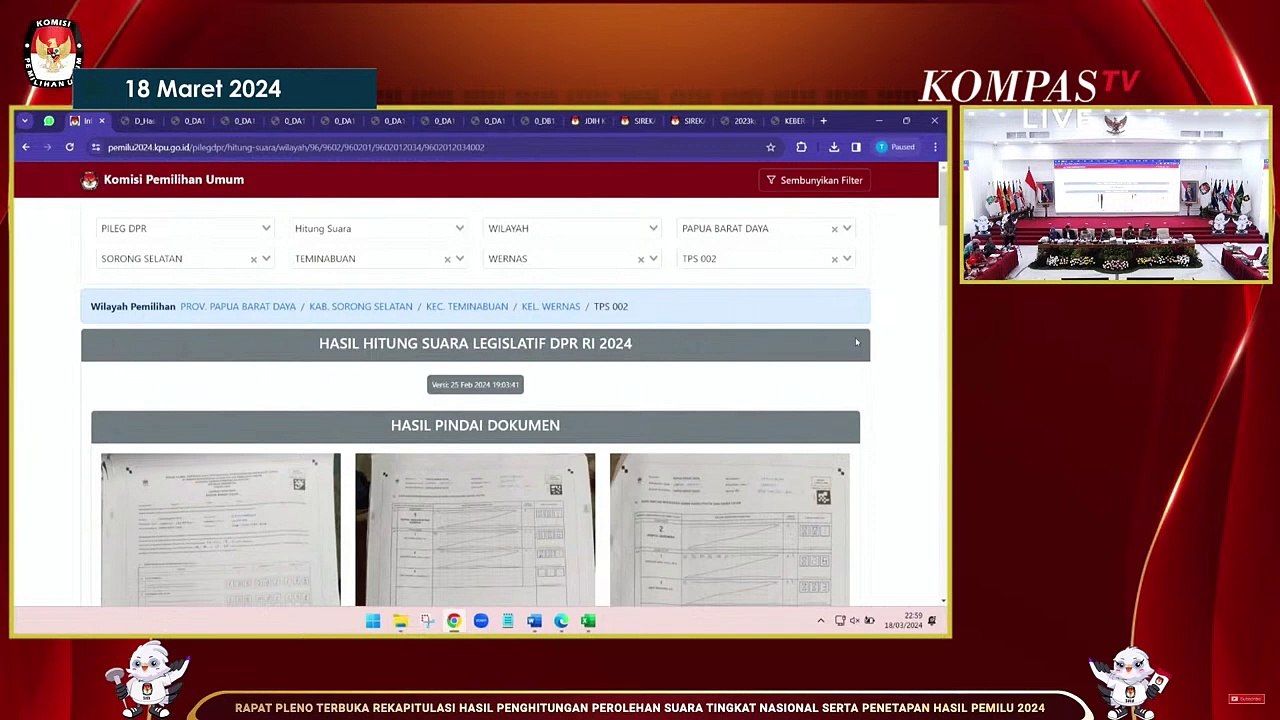Open the WhatsApp pinned tab

tap(48, 121)
